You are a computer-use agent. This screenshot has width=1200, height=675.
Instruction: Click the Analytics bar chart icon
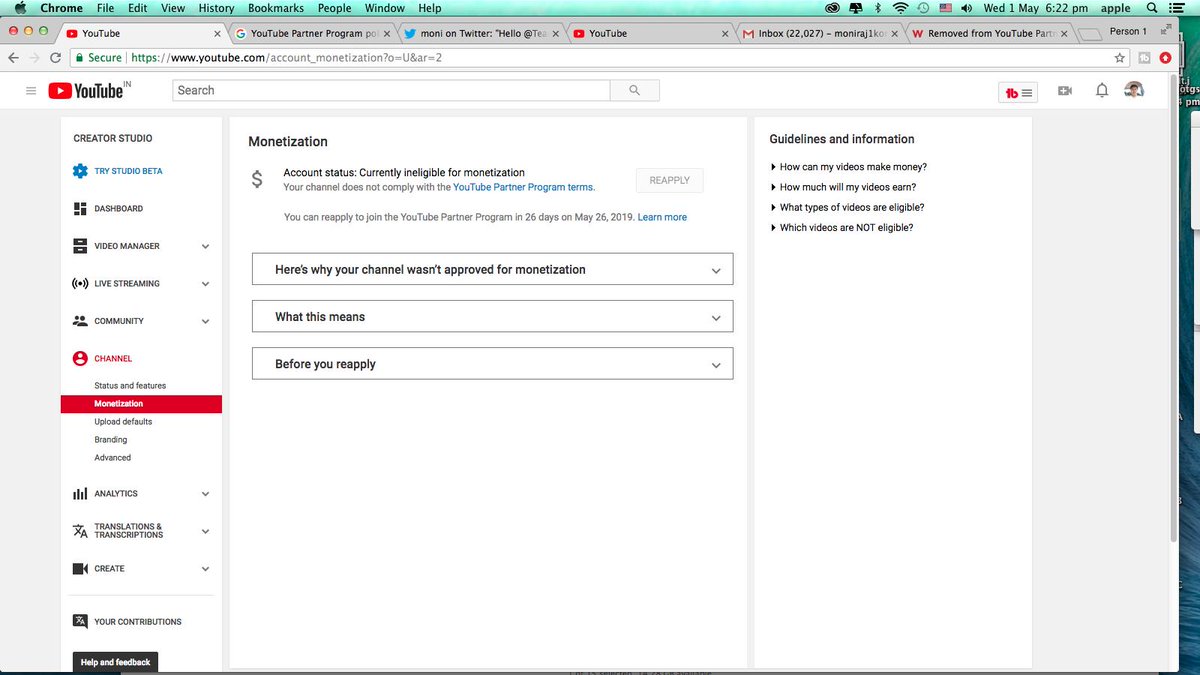80,494
